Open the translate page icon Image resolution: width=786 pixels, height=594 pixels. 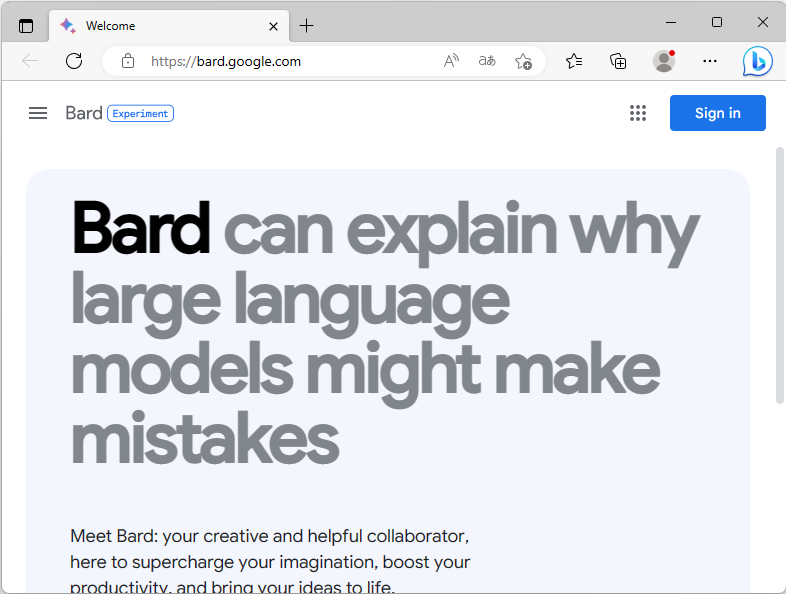click(x=487, y=61)
